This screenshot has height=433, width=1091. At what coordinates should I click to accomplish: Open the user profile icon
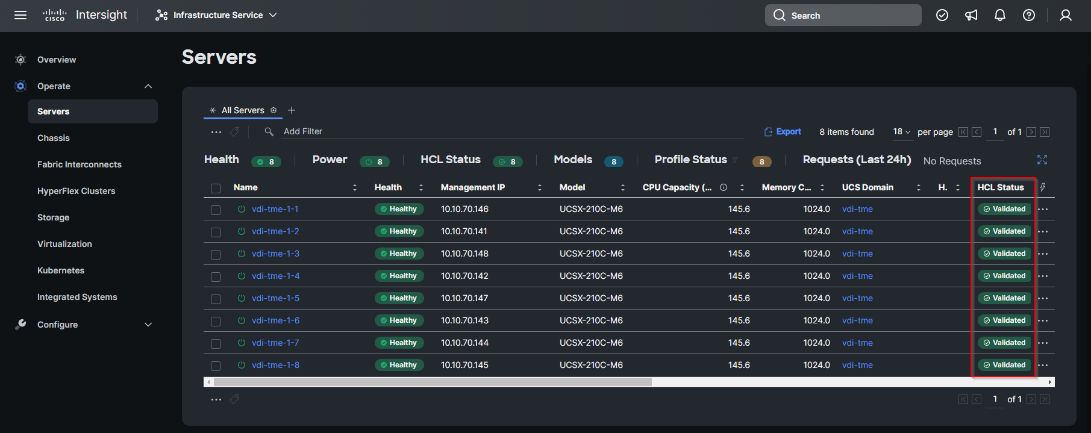(1065, 15)
